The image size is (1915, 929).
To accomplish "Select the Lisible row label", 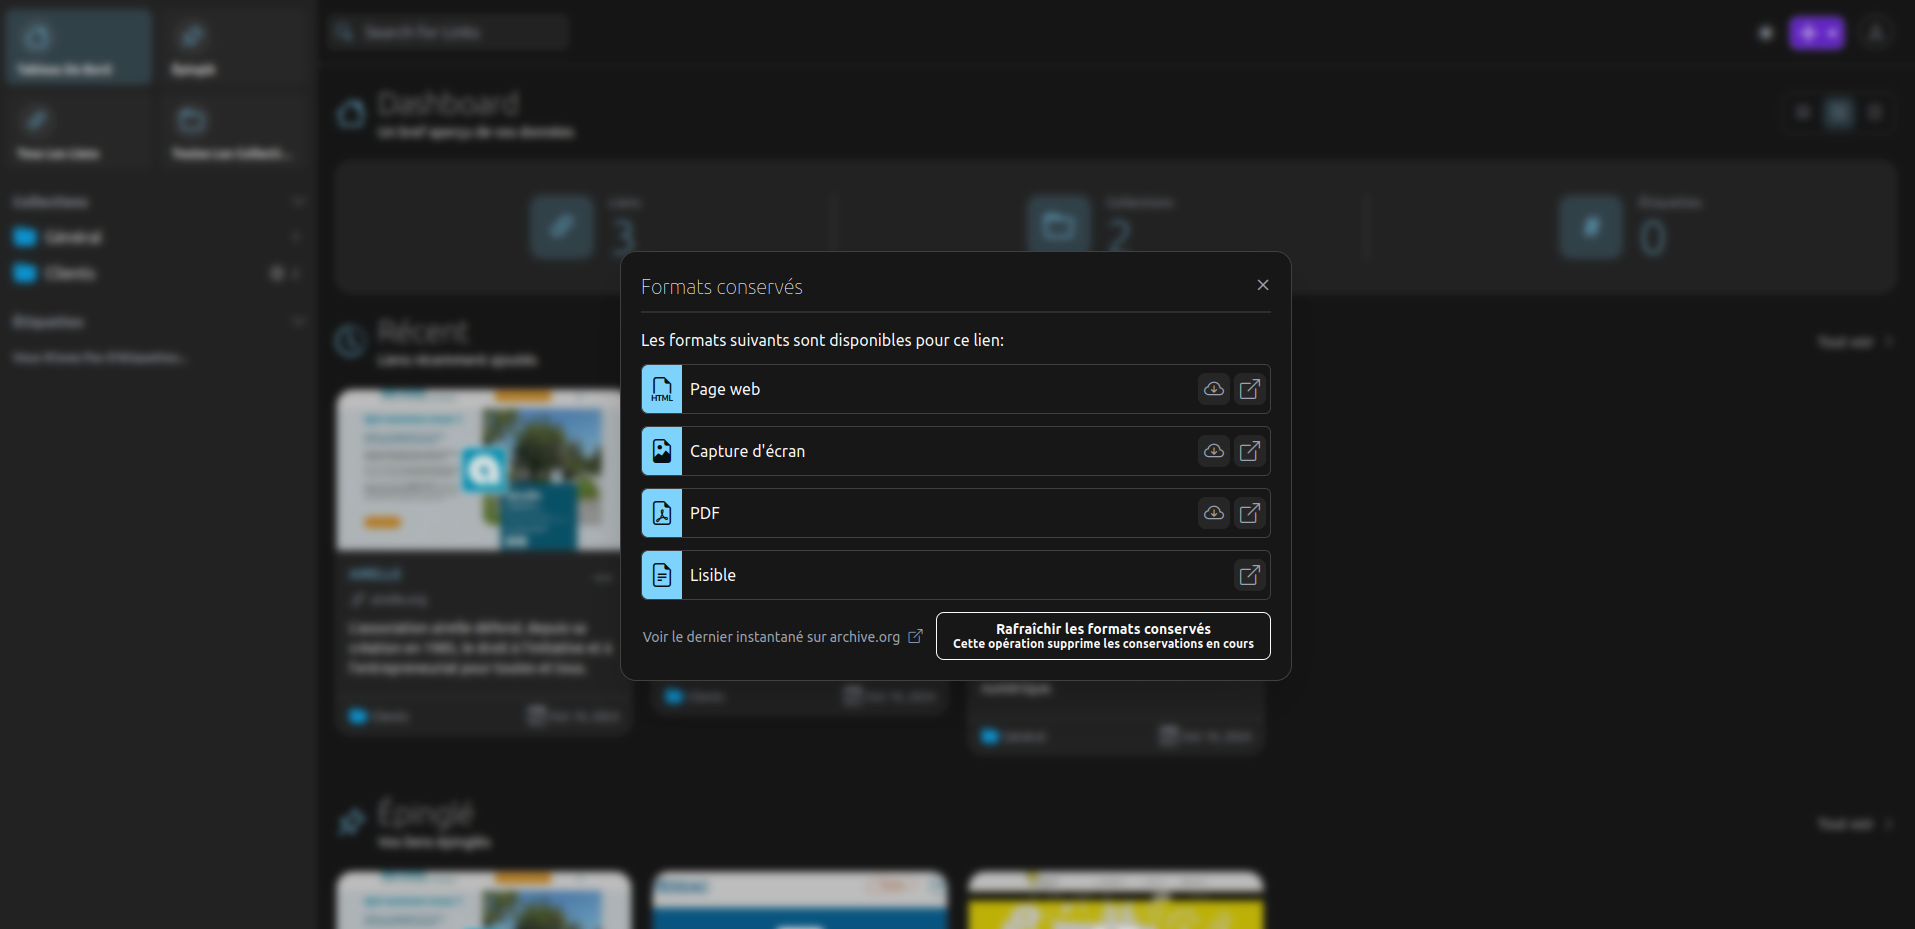I will (713, 575).
